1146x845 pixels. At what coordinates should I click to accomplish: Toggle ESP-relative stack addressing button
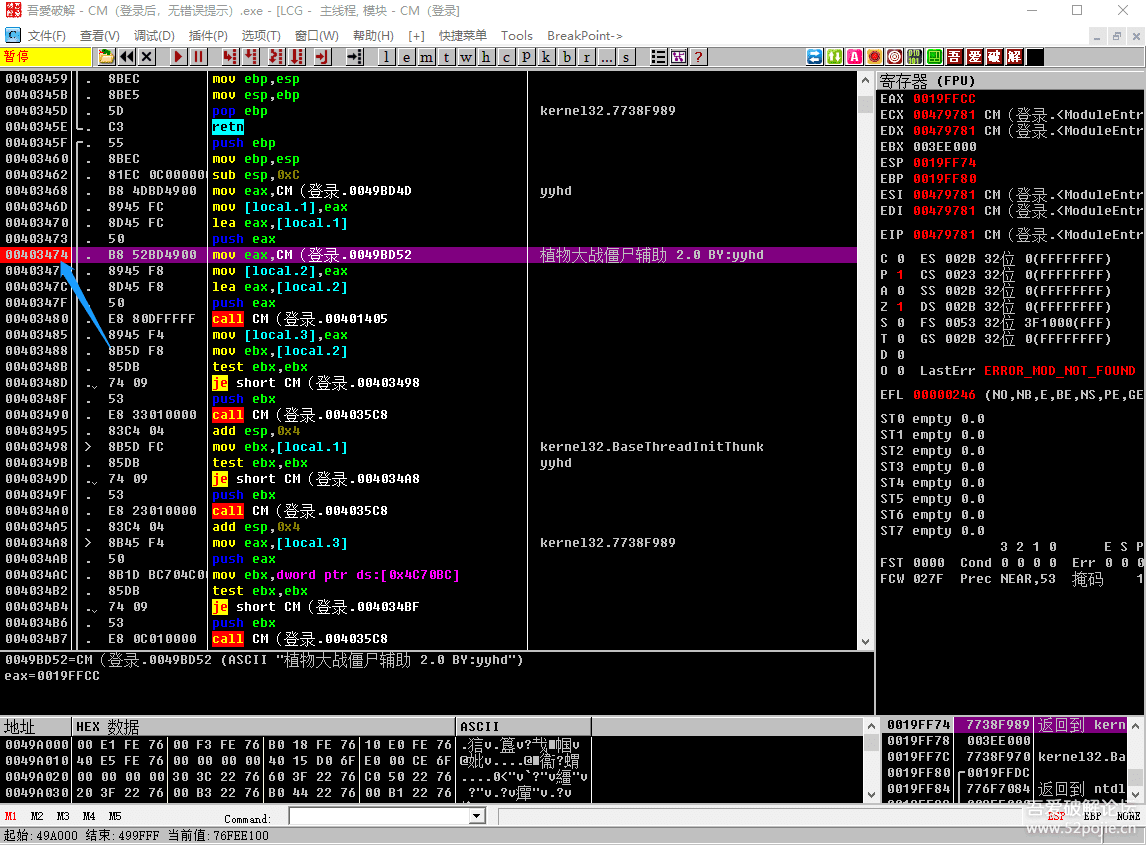(1055, 816)
